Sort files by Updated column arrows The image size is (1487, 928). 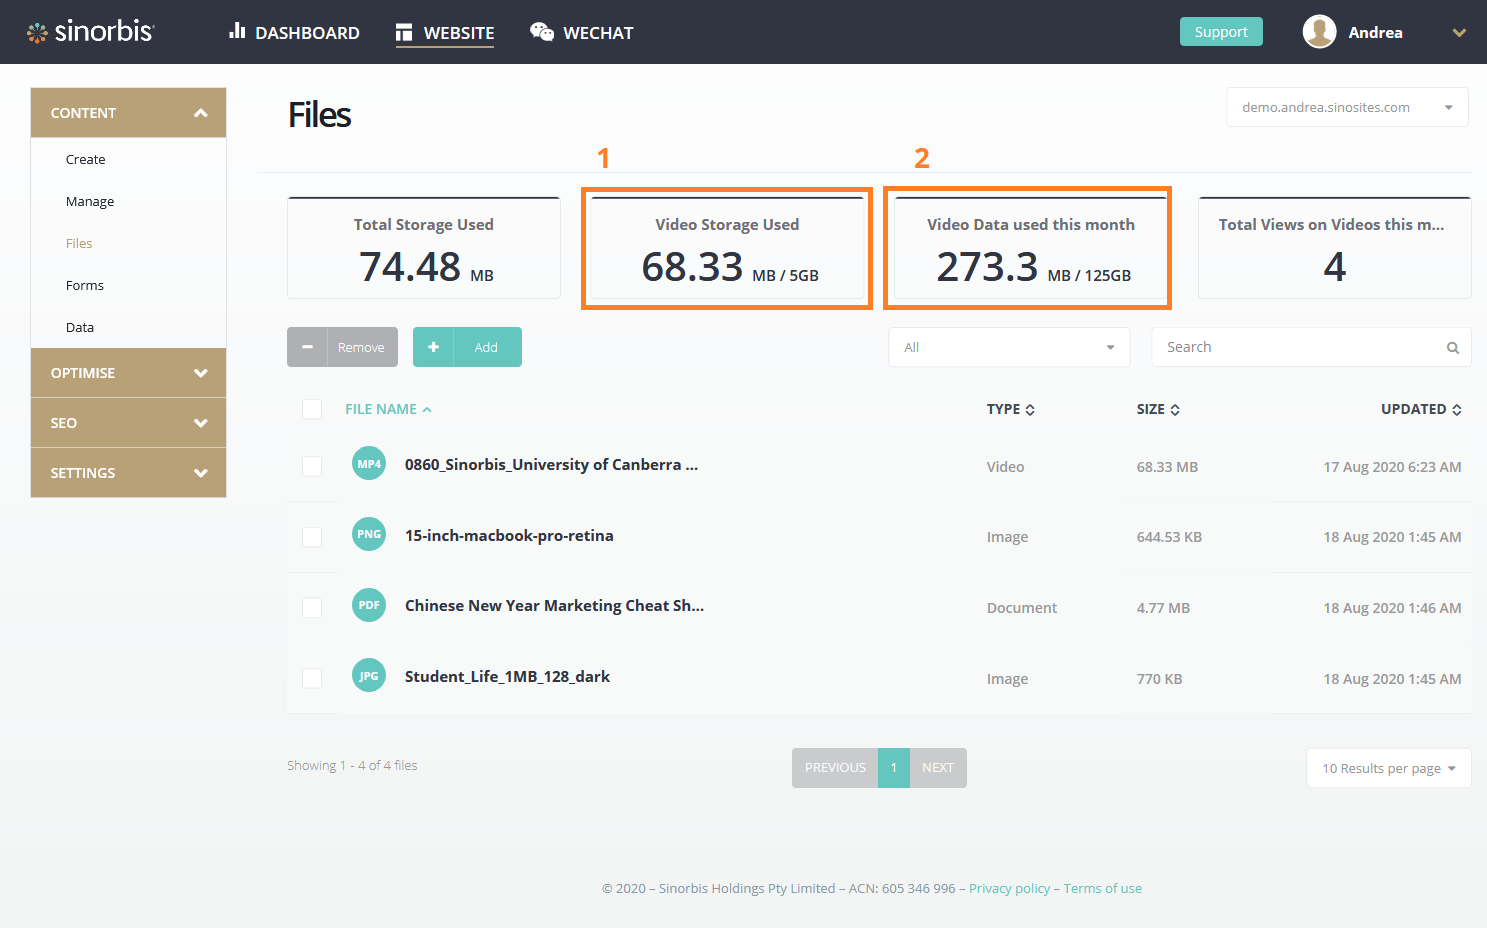tap(1457, 410)
